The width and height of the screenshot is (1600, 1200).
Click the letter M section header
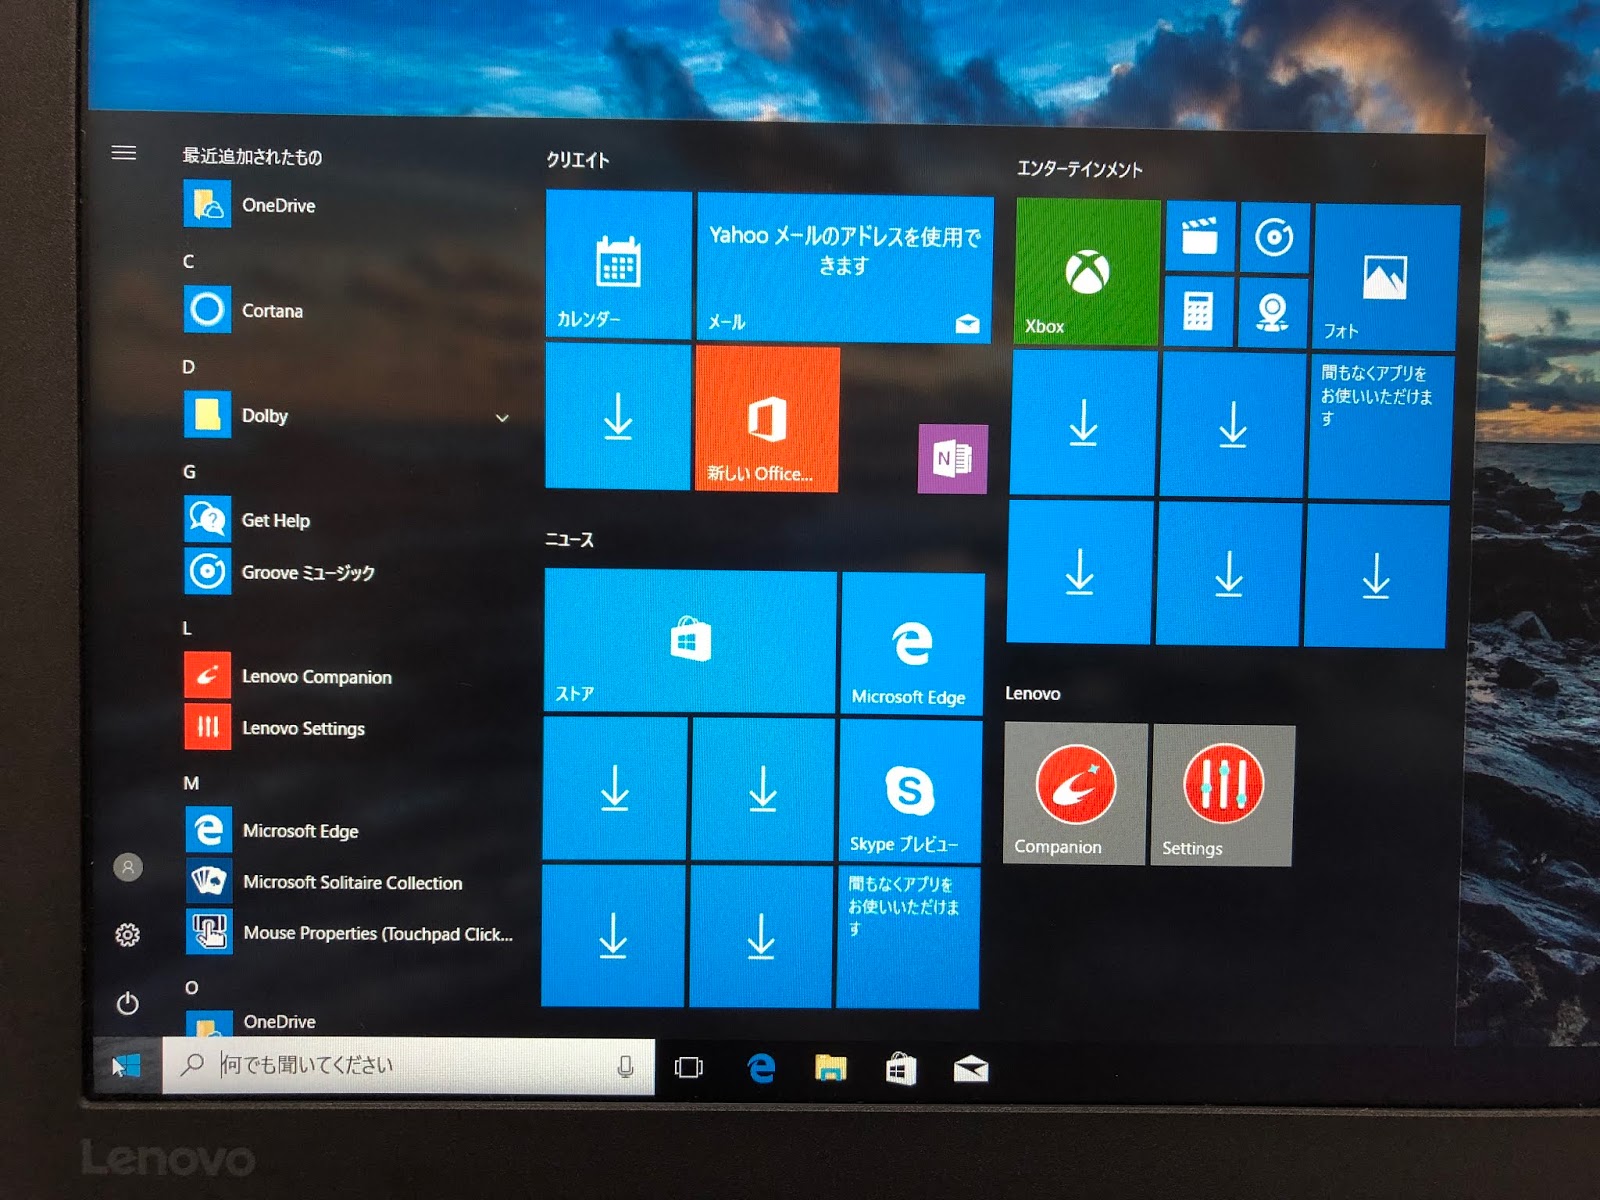point(191,783)
